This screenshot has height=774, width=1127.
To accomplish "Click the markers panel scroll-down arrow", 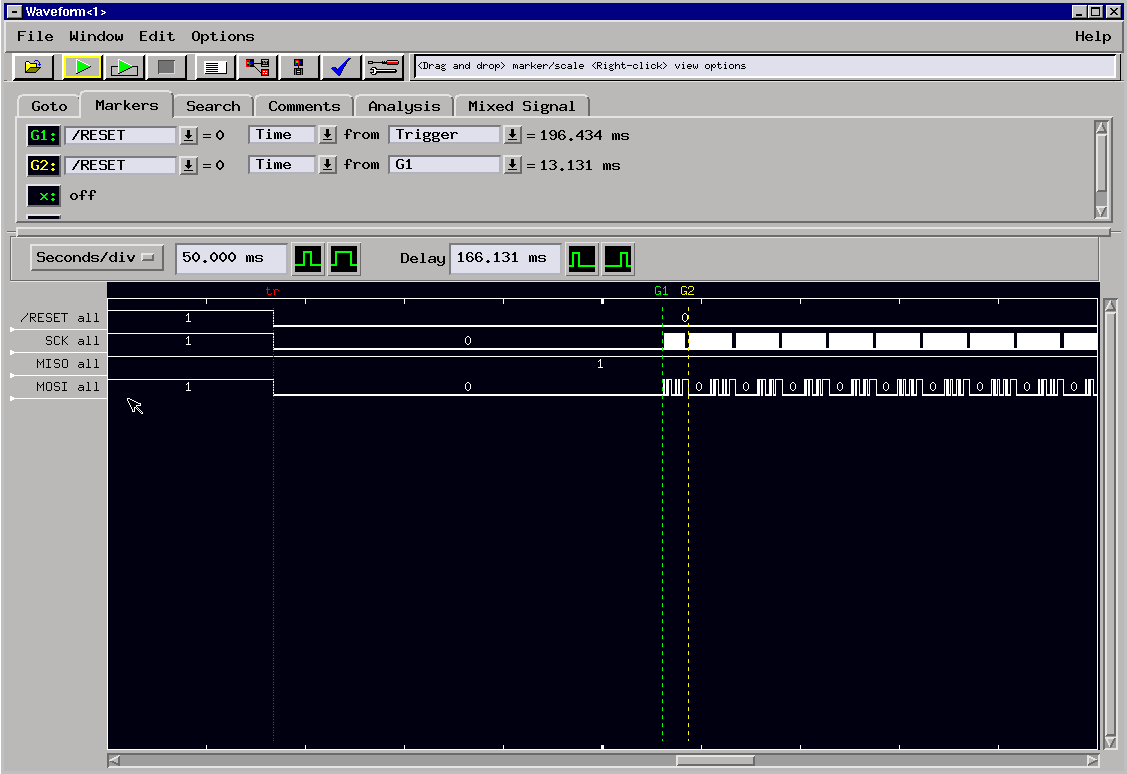I will [1101, 211].
